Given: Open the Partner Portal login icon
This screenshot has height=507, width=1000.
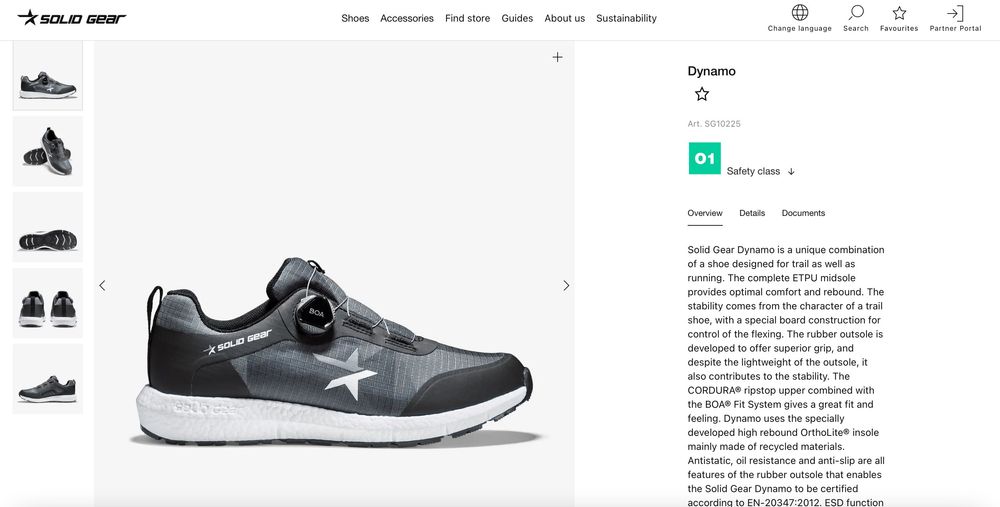Looking at the screenshot, I should [x=955, y=13].
